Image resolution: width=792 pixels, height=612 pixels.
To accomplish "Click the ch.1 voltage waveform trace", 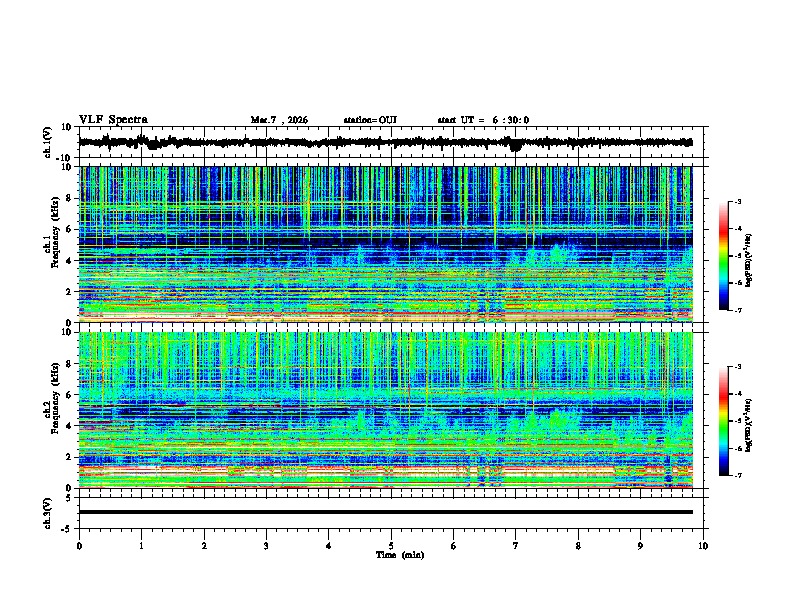I will (x=386, y=143).
